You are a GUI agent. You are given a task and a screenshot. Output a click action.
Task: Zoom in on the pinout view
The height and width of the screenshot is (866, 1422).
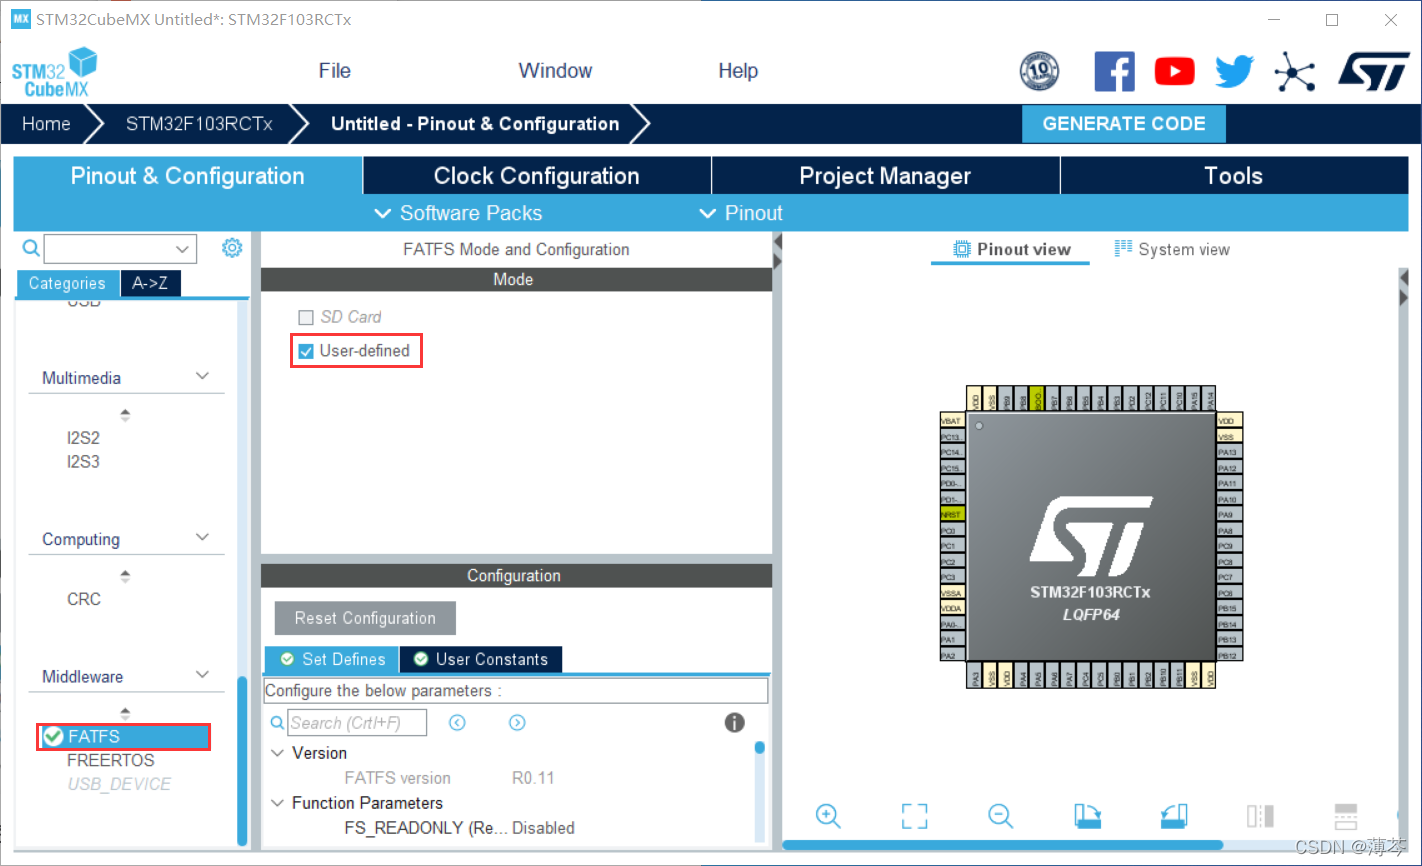tap(828, 816)
